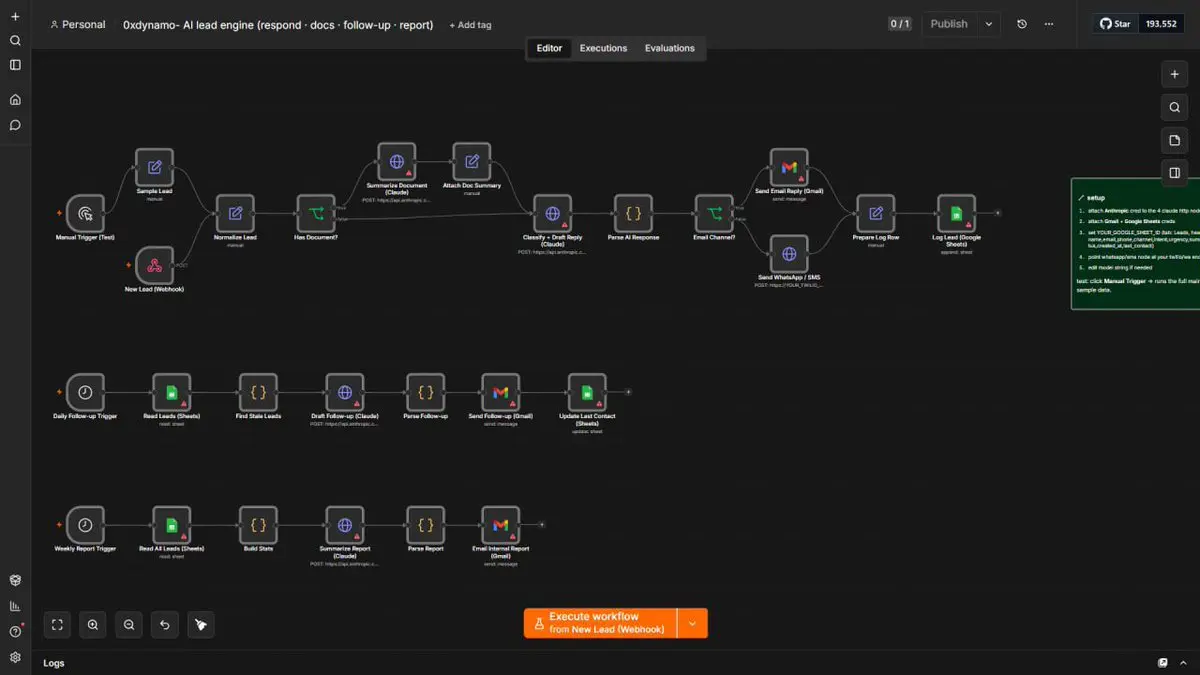This screenshot has width=1200, height=675.
Task: Open the help question mark icon
Action: 15,631
